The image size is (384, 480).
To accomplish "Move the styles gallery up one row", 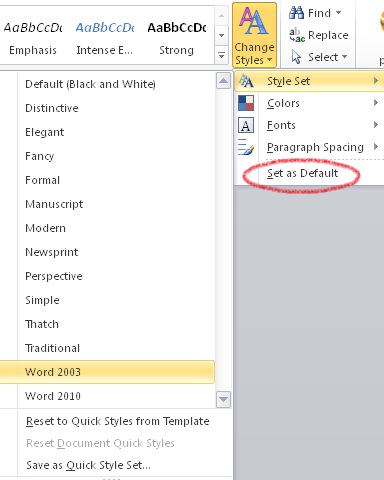I will click(221, 15).
